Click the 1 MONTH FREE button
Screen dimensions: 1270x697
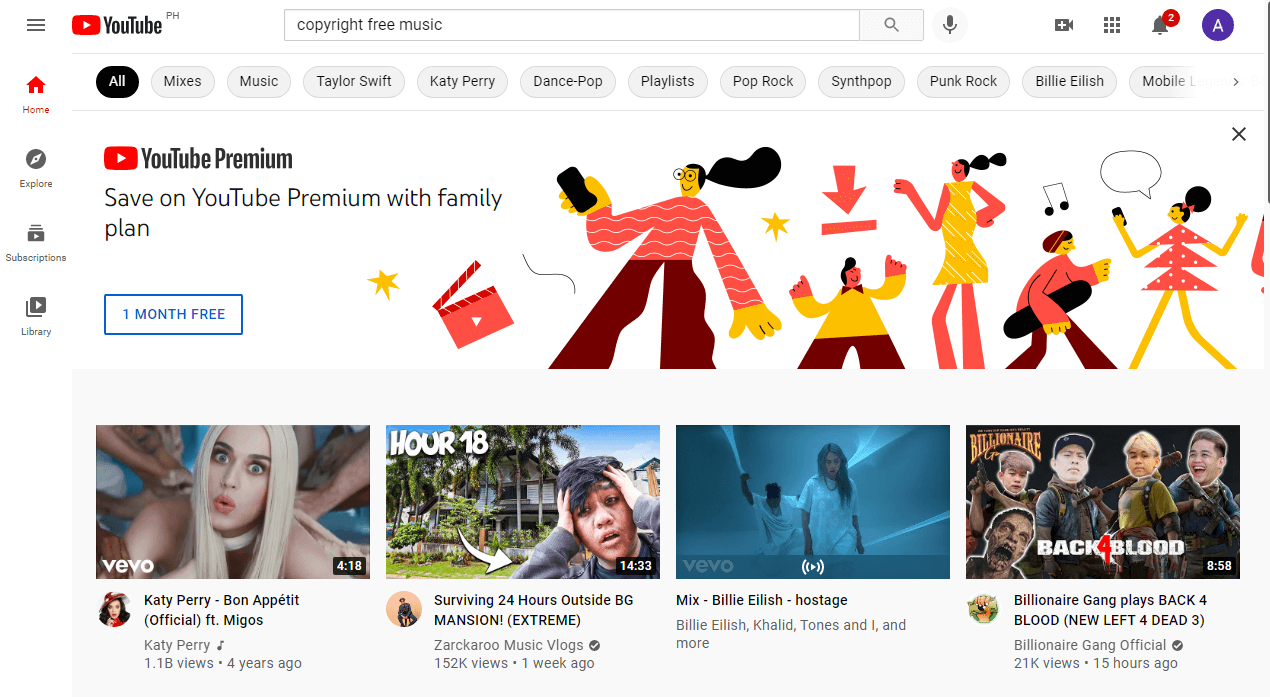(173, 314)
